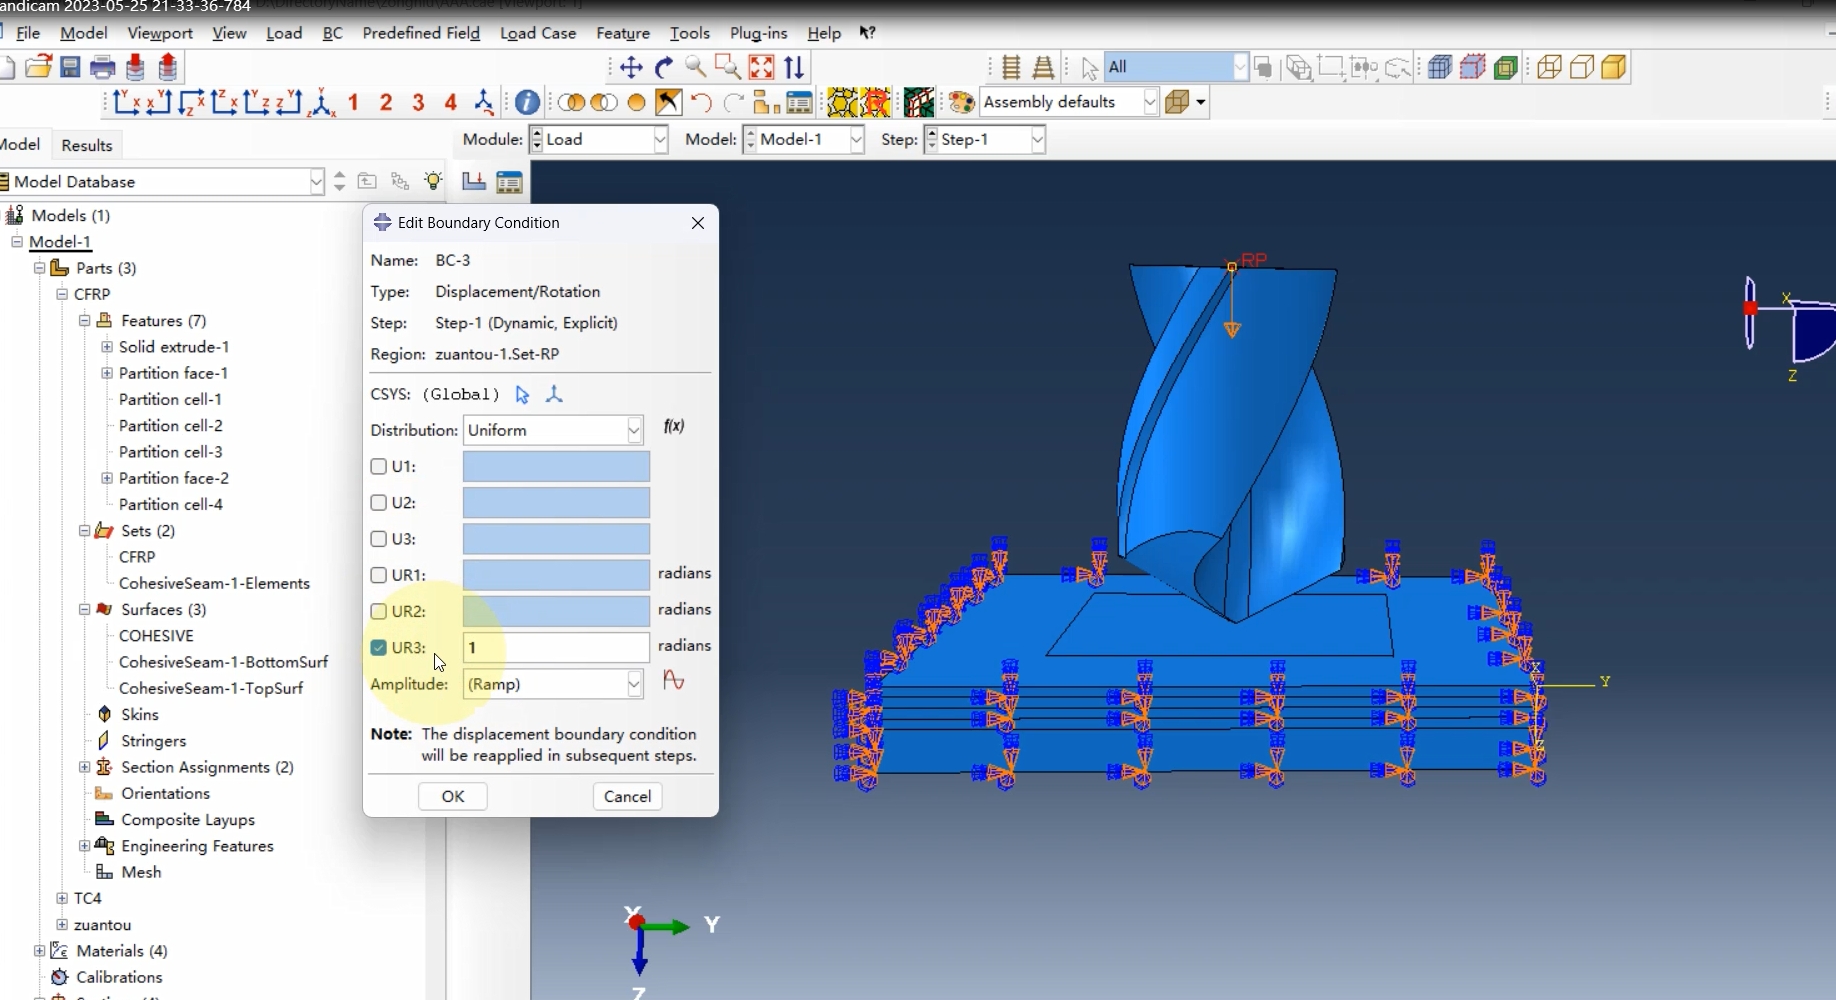1836x1000 pixels.
Task: Click the lightbulb icon in model tree toolbar
Action: tap(433, 181)
